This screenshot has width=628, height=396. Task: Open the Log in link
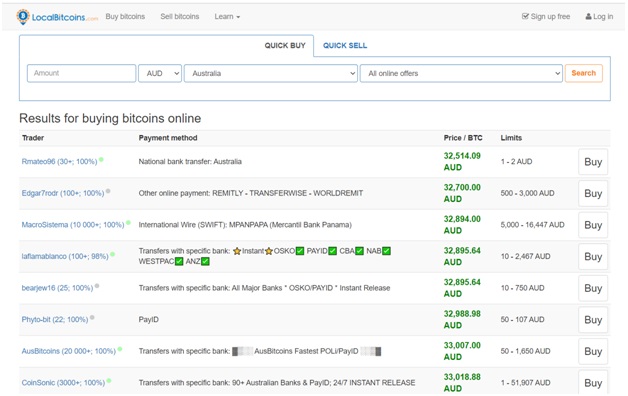coord(599,16)
